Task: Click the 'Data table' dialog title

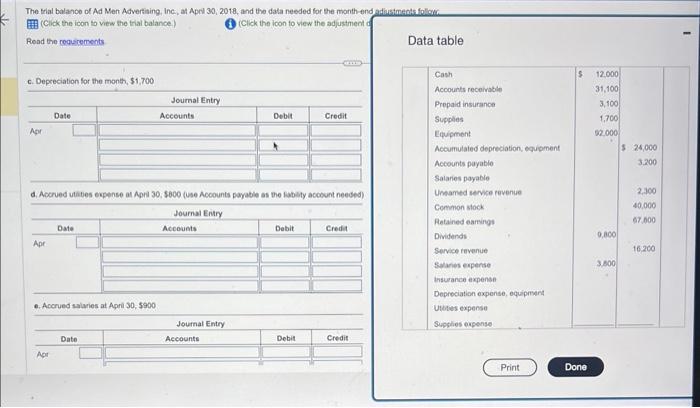Action: pos(435,41)
